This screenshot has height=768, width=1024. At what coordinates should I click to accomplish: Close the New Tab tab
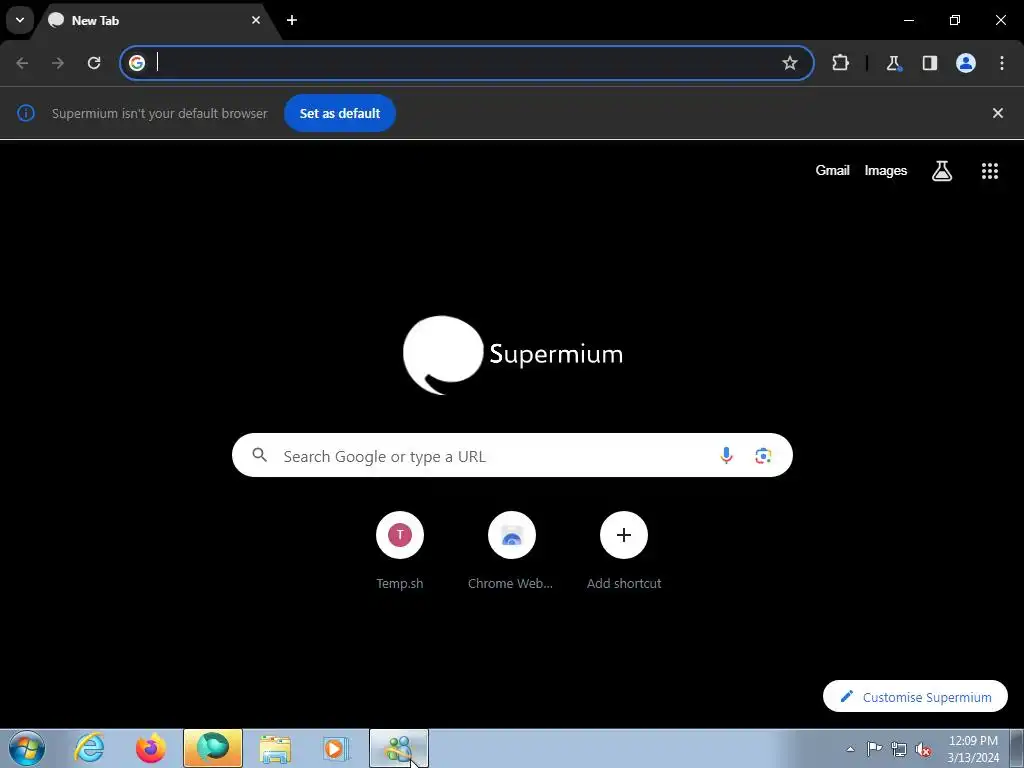(256, 20)
